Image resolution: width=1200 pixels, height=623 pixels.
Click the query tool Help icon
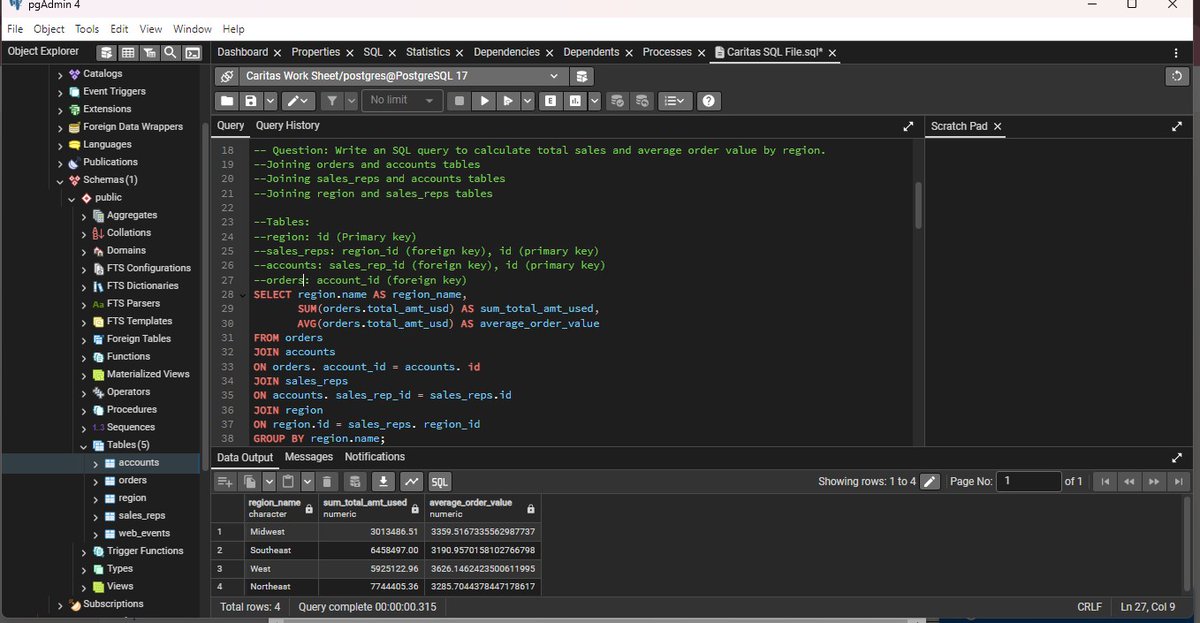(x=709, y=101)
